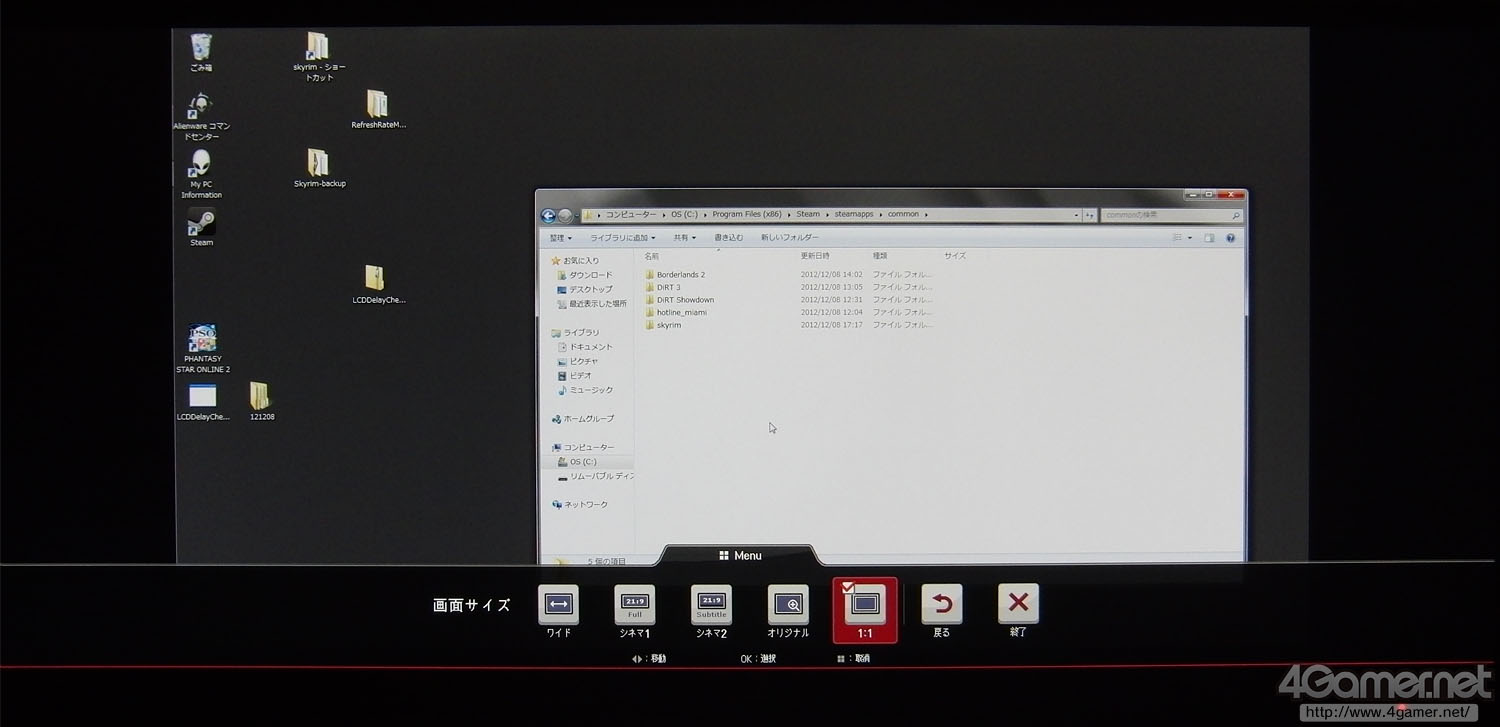1500x727 pixels.
Task: Select the 121208 desktop folder
Action: point(261,401)
